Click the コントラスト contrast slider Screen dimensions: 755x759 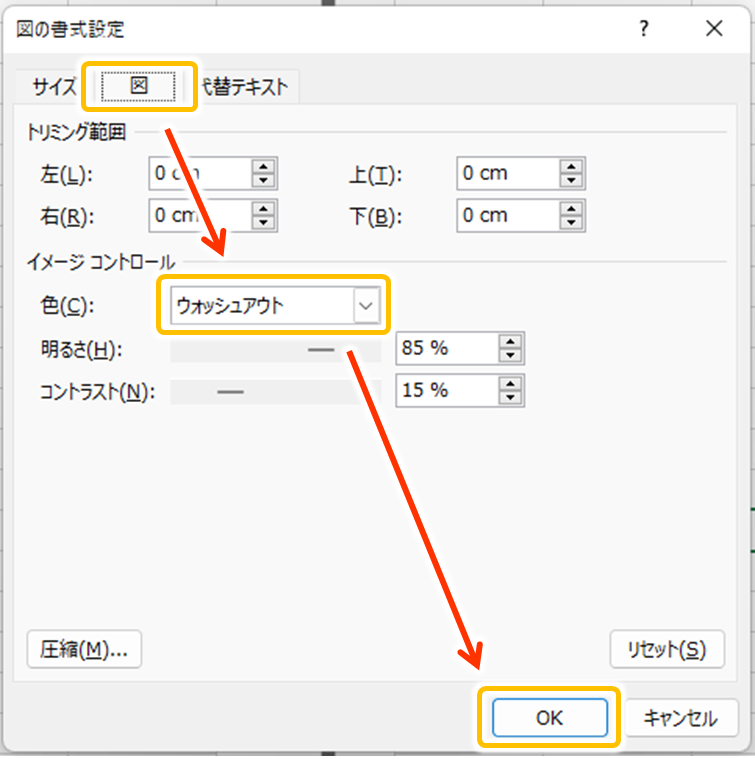[x=265, y=392]
